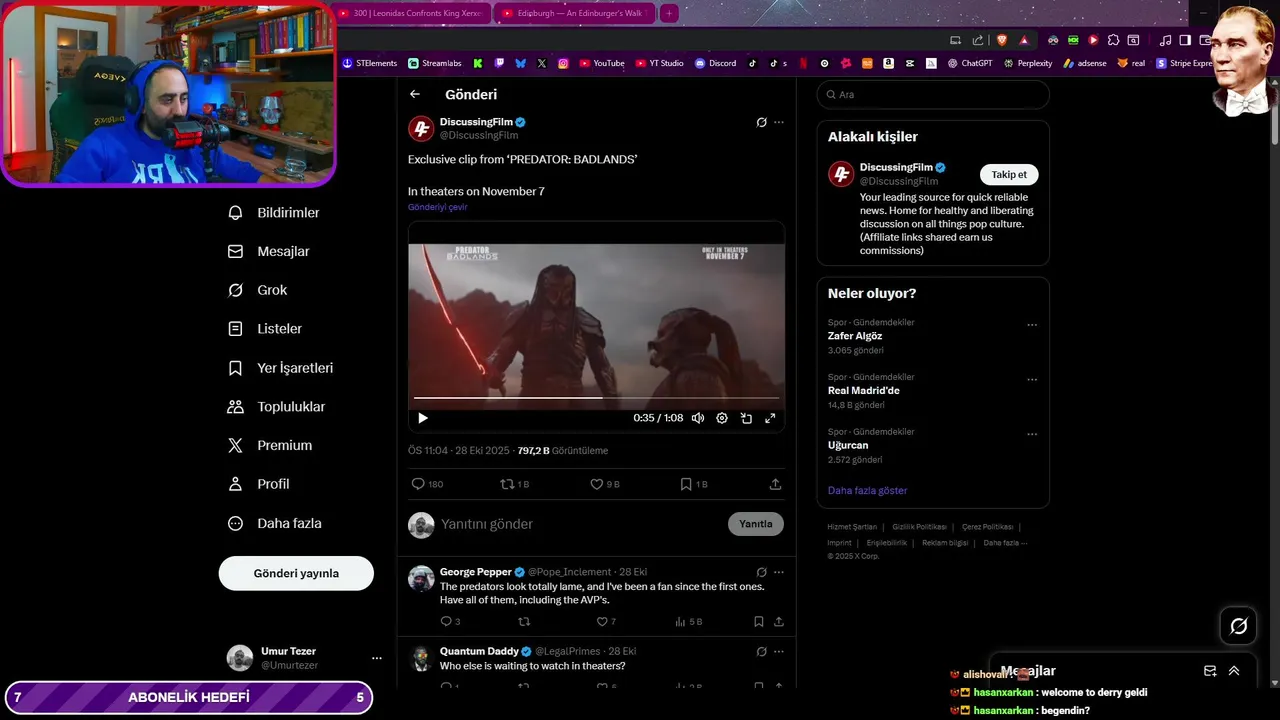1280x720 pixels.
Task: Open Perplexity bookmark
Action: [x=1028, y=63]
